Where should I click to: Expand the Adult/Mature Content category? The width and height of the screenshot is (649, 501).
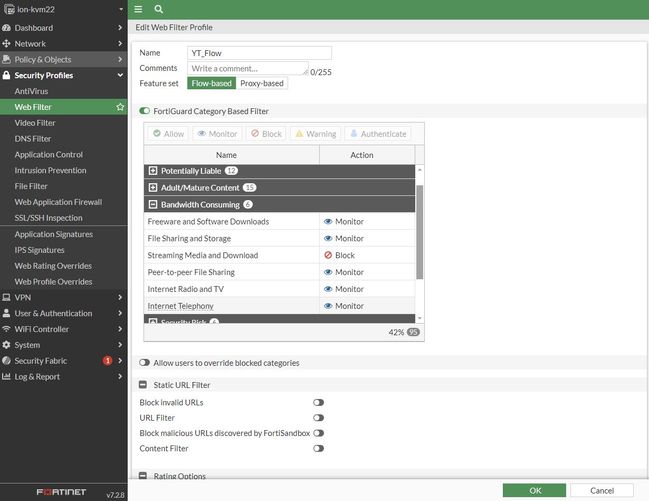(153, 188)
